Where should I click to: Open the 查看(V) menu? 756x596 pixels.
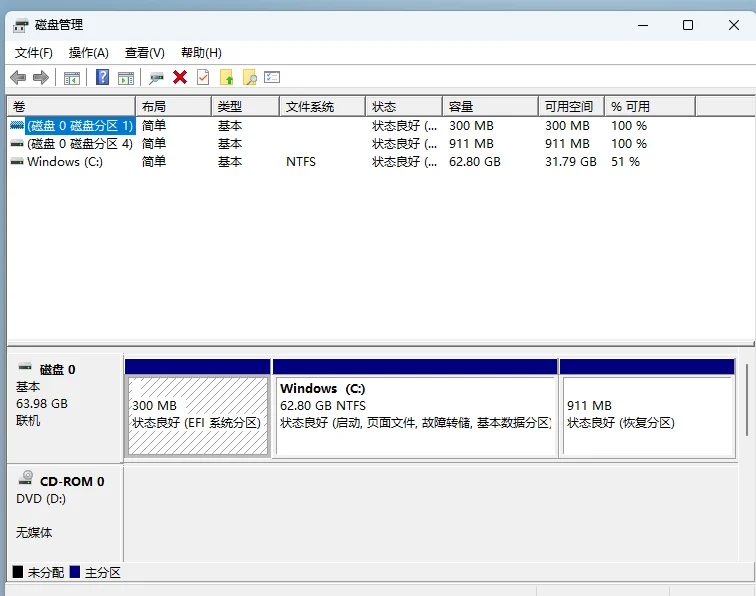[x=145, y=53]
